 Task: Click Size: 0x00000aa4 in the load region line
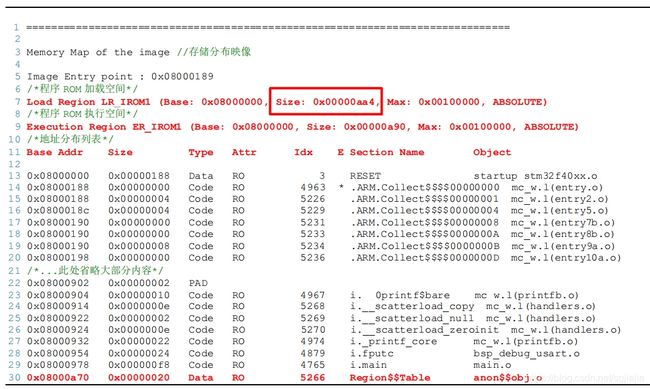coord(326,102)
